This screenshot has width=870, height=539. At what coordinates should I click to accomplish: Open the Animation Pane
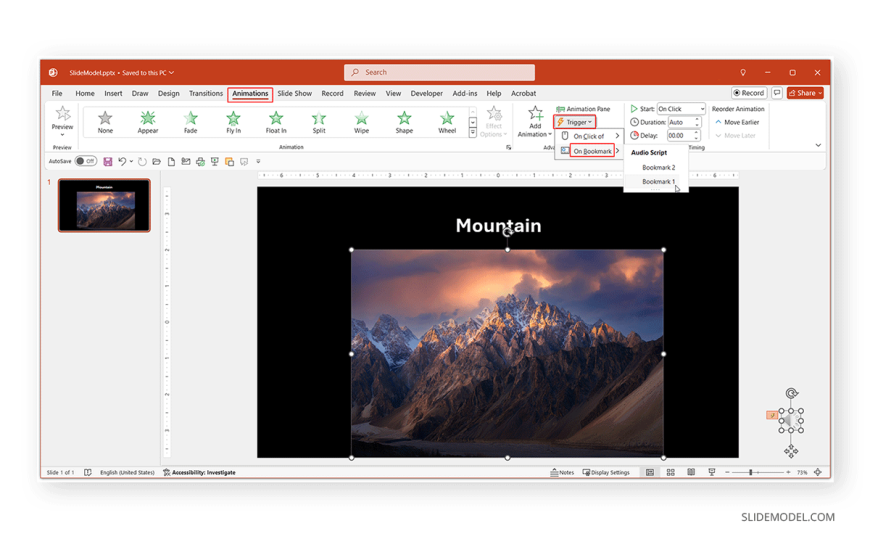pyautogui.click(x=583, y=109)
